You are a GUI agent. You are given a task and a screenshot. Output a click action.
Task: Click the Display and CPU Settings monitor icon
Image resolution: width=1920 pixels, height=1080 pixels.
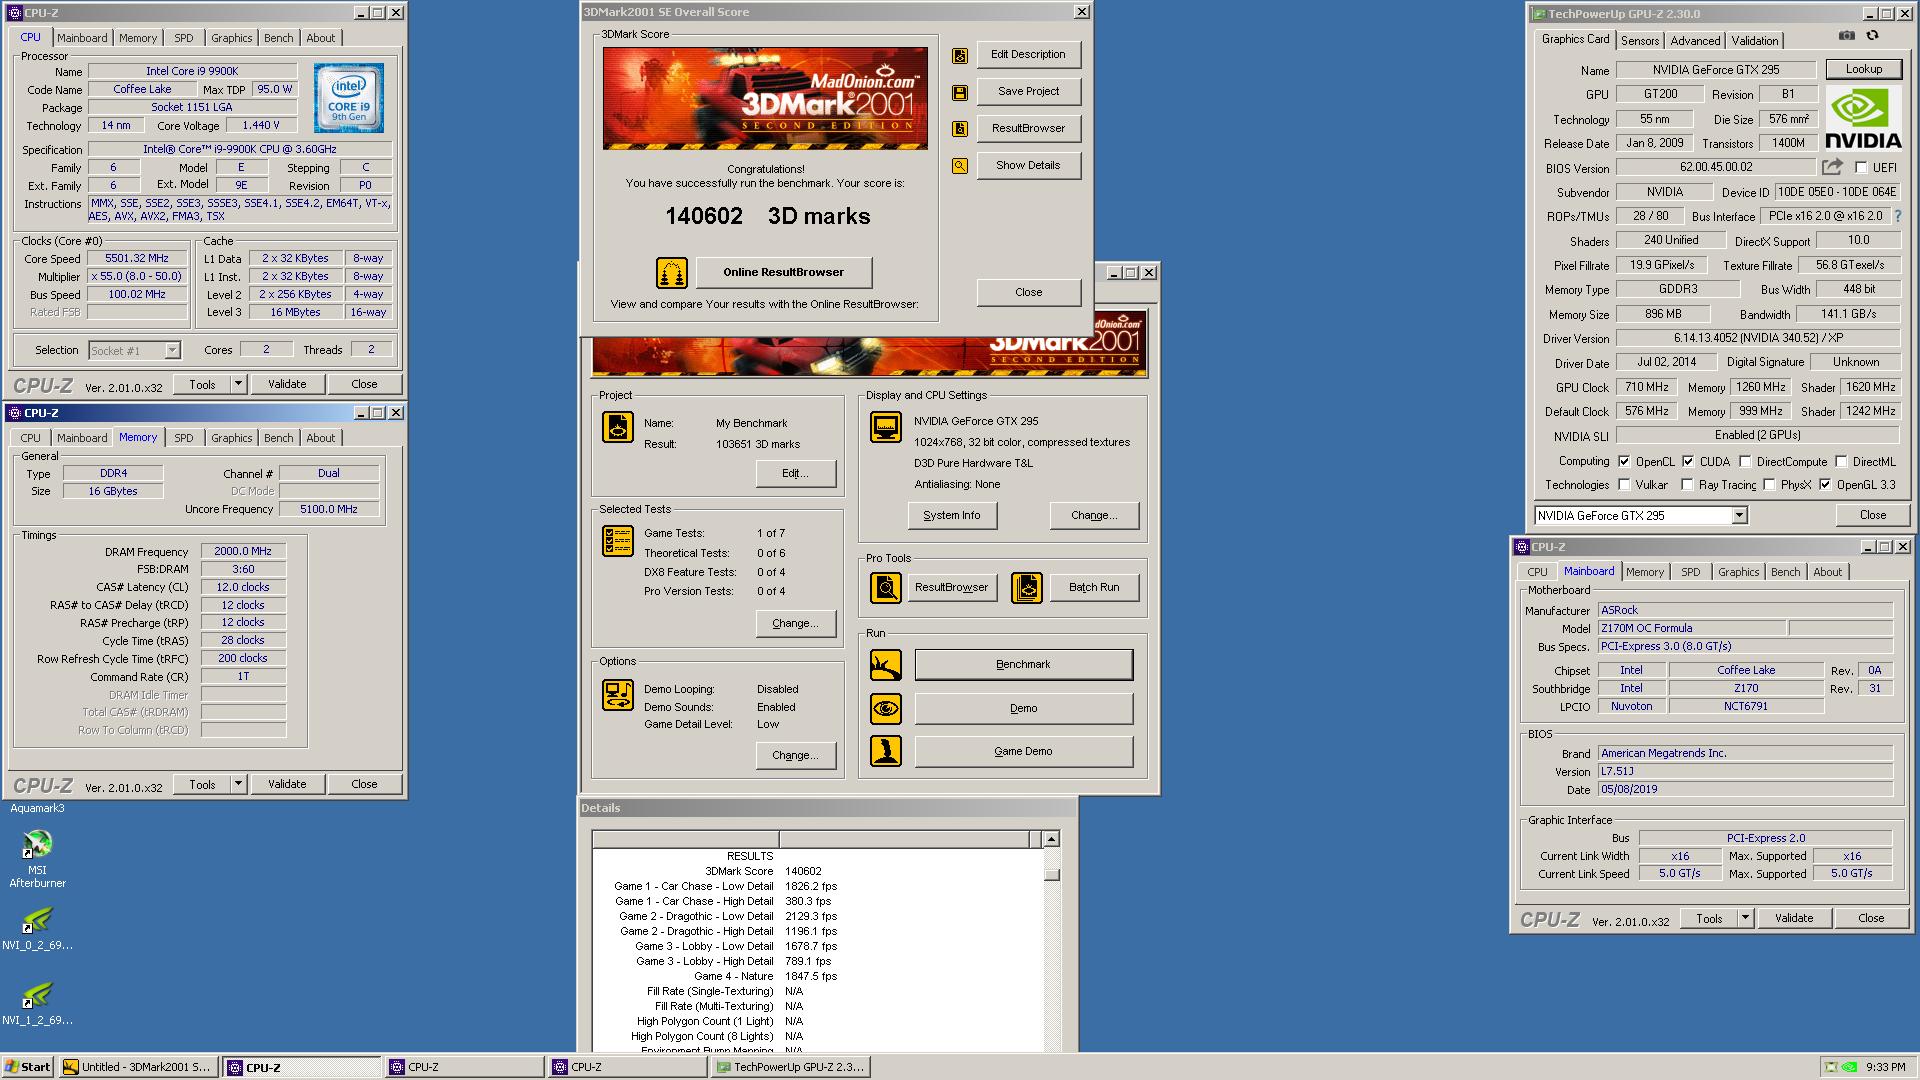point(886,427)
